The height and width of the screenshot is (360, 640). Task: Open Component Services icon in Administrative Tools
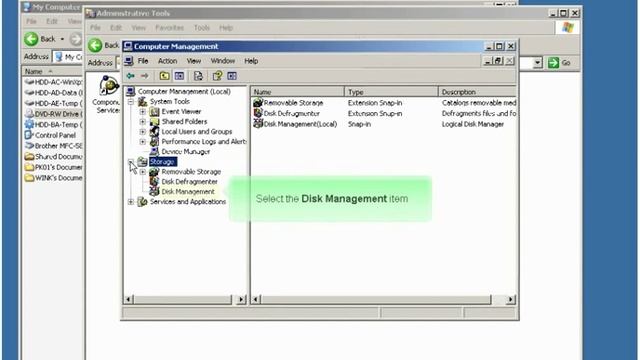(107, 95)
